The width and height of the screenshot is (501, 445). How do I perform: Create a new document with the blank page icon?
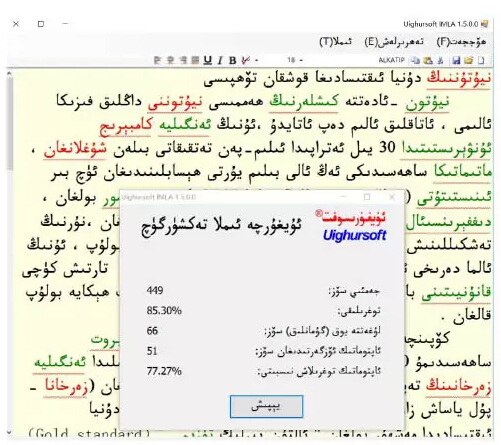pyautogui.click(x=481, y=60)
